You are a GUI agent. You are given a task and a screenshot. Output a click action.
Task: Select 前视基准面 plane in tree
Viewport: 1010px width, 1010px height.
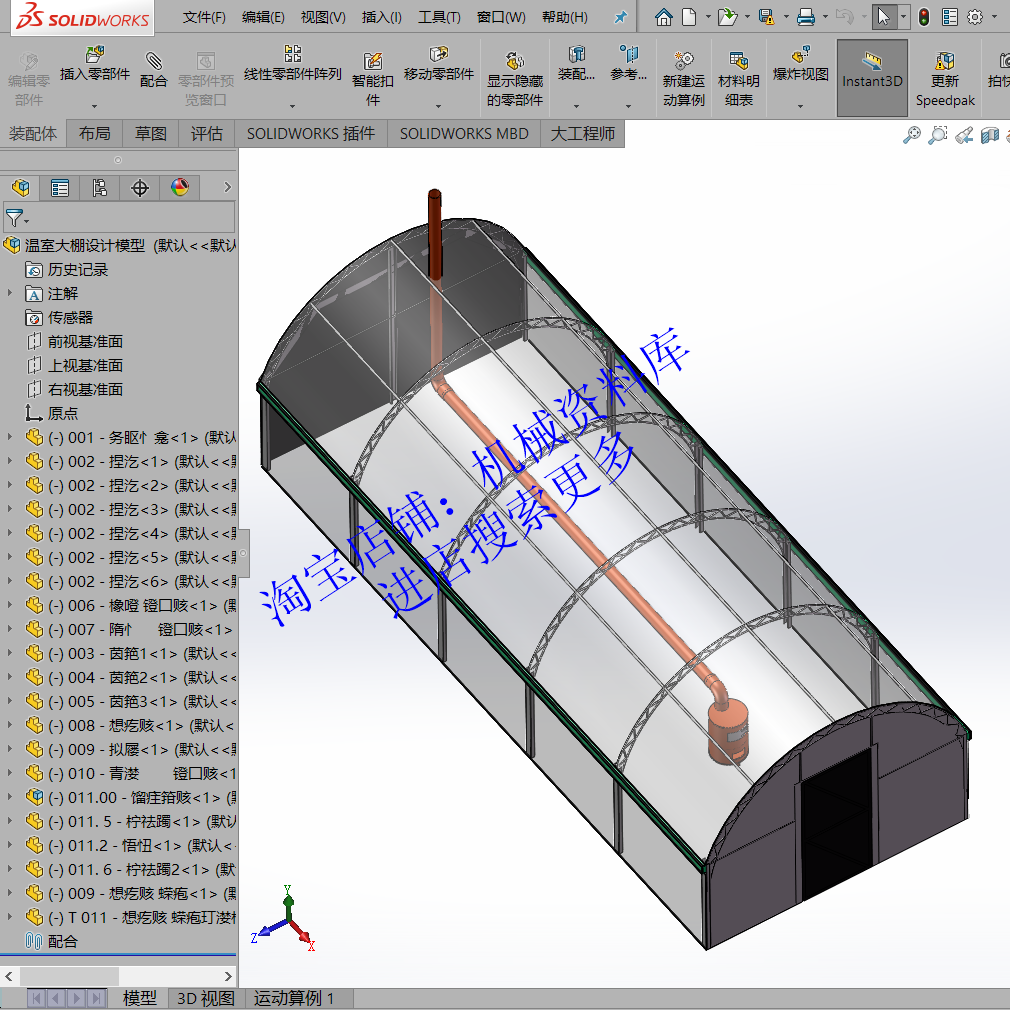pyautogui.click(x=85, y=341)
